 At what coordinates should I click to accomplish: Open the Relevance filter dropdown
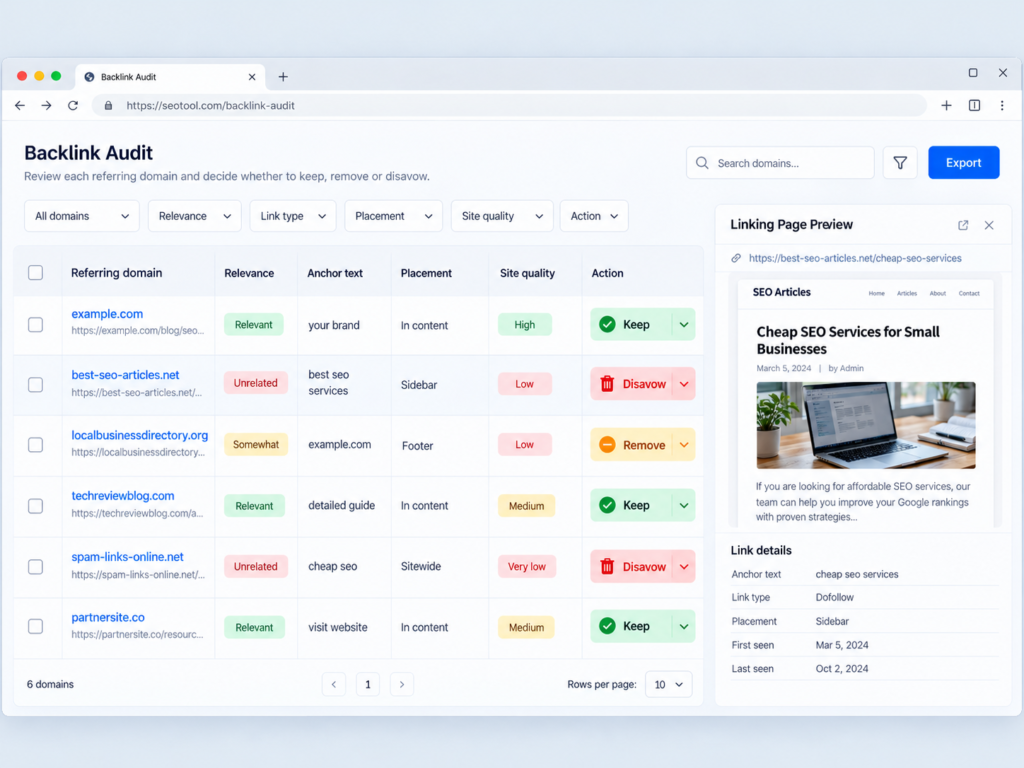(x=195, y=216)
